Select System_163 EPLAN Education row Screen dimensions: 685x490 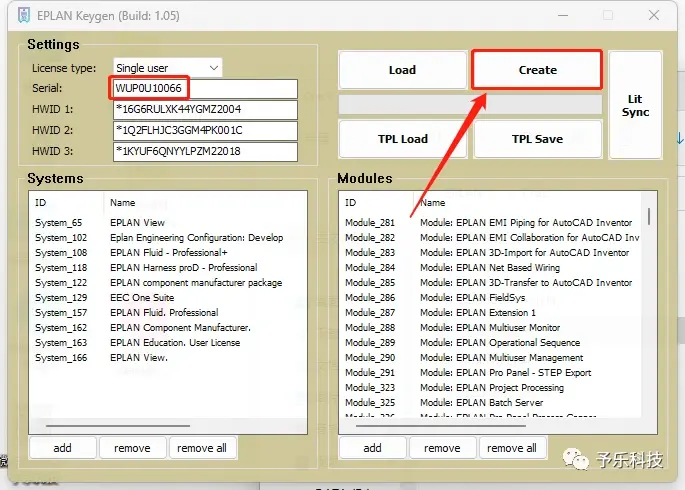pos(168,342)
